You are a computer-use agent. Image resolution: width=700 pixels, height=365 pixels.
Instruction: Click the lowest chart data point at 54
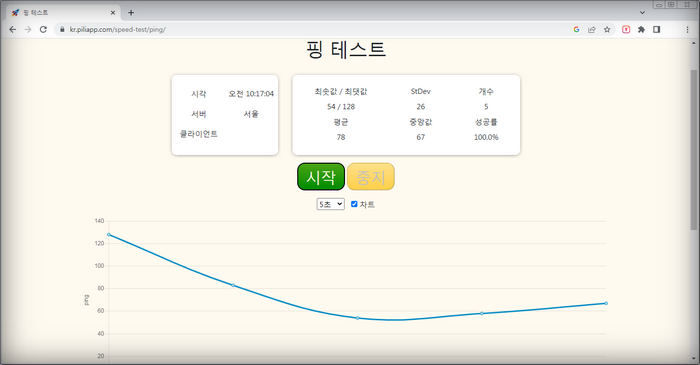point(358,318)
